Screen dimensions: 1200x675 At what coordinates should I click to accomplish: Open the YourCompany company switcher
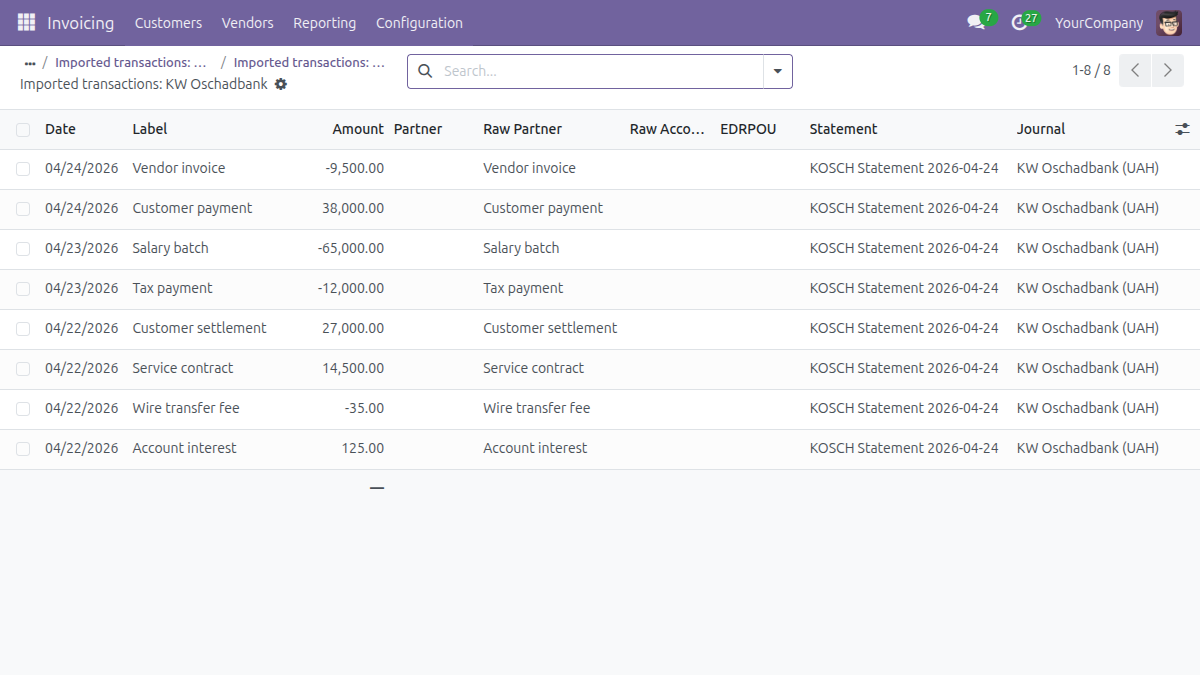click(x=1099, y=22)
